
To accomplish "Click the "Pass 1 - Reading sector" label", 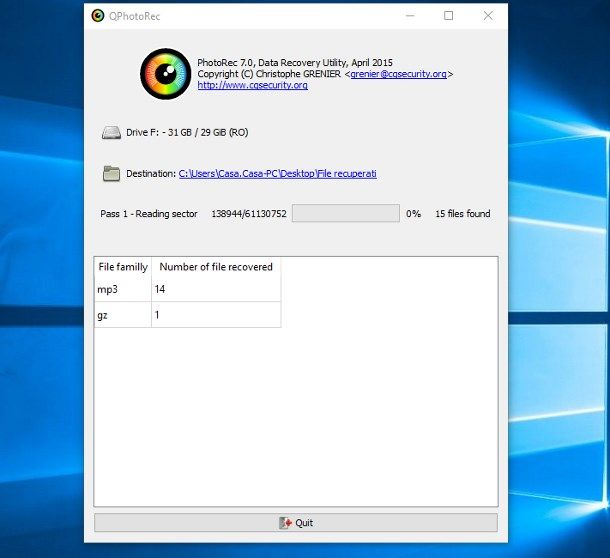I will coord(149,214).
